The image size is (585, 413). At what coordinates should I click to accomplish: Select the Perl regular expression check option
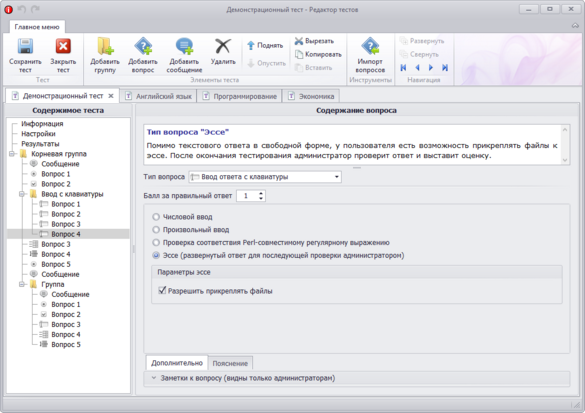(156, 243)
